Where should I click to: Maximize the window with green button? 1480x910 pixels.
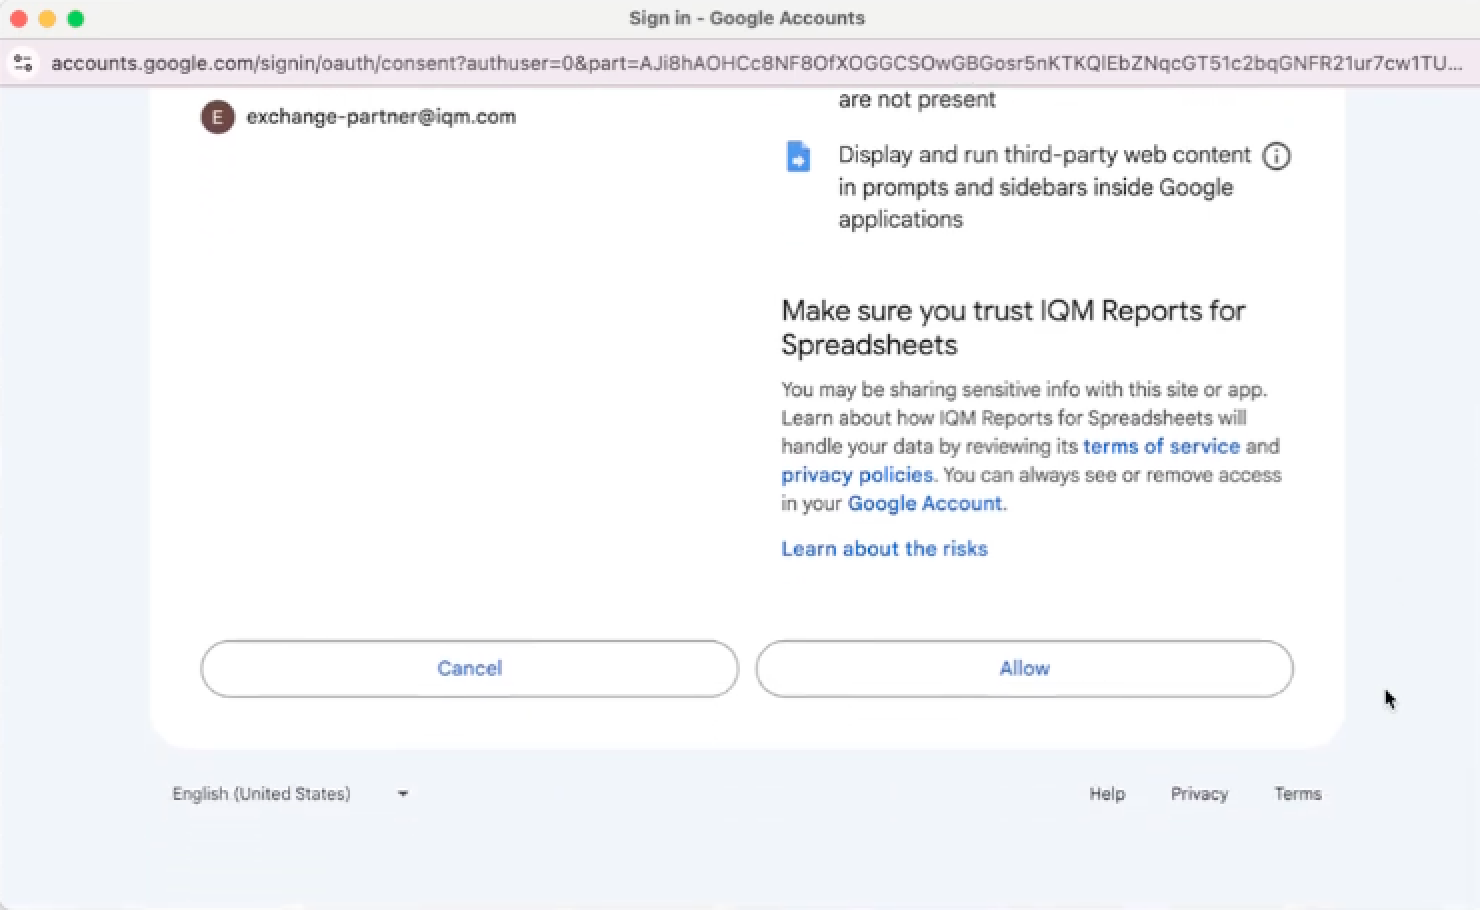76,18
